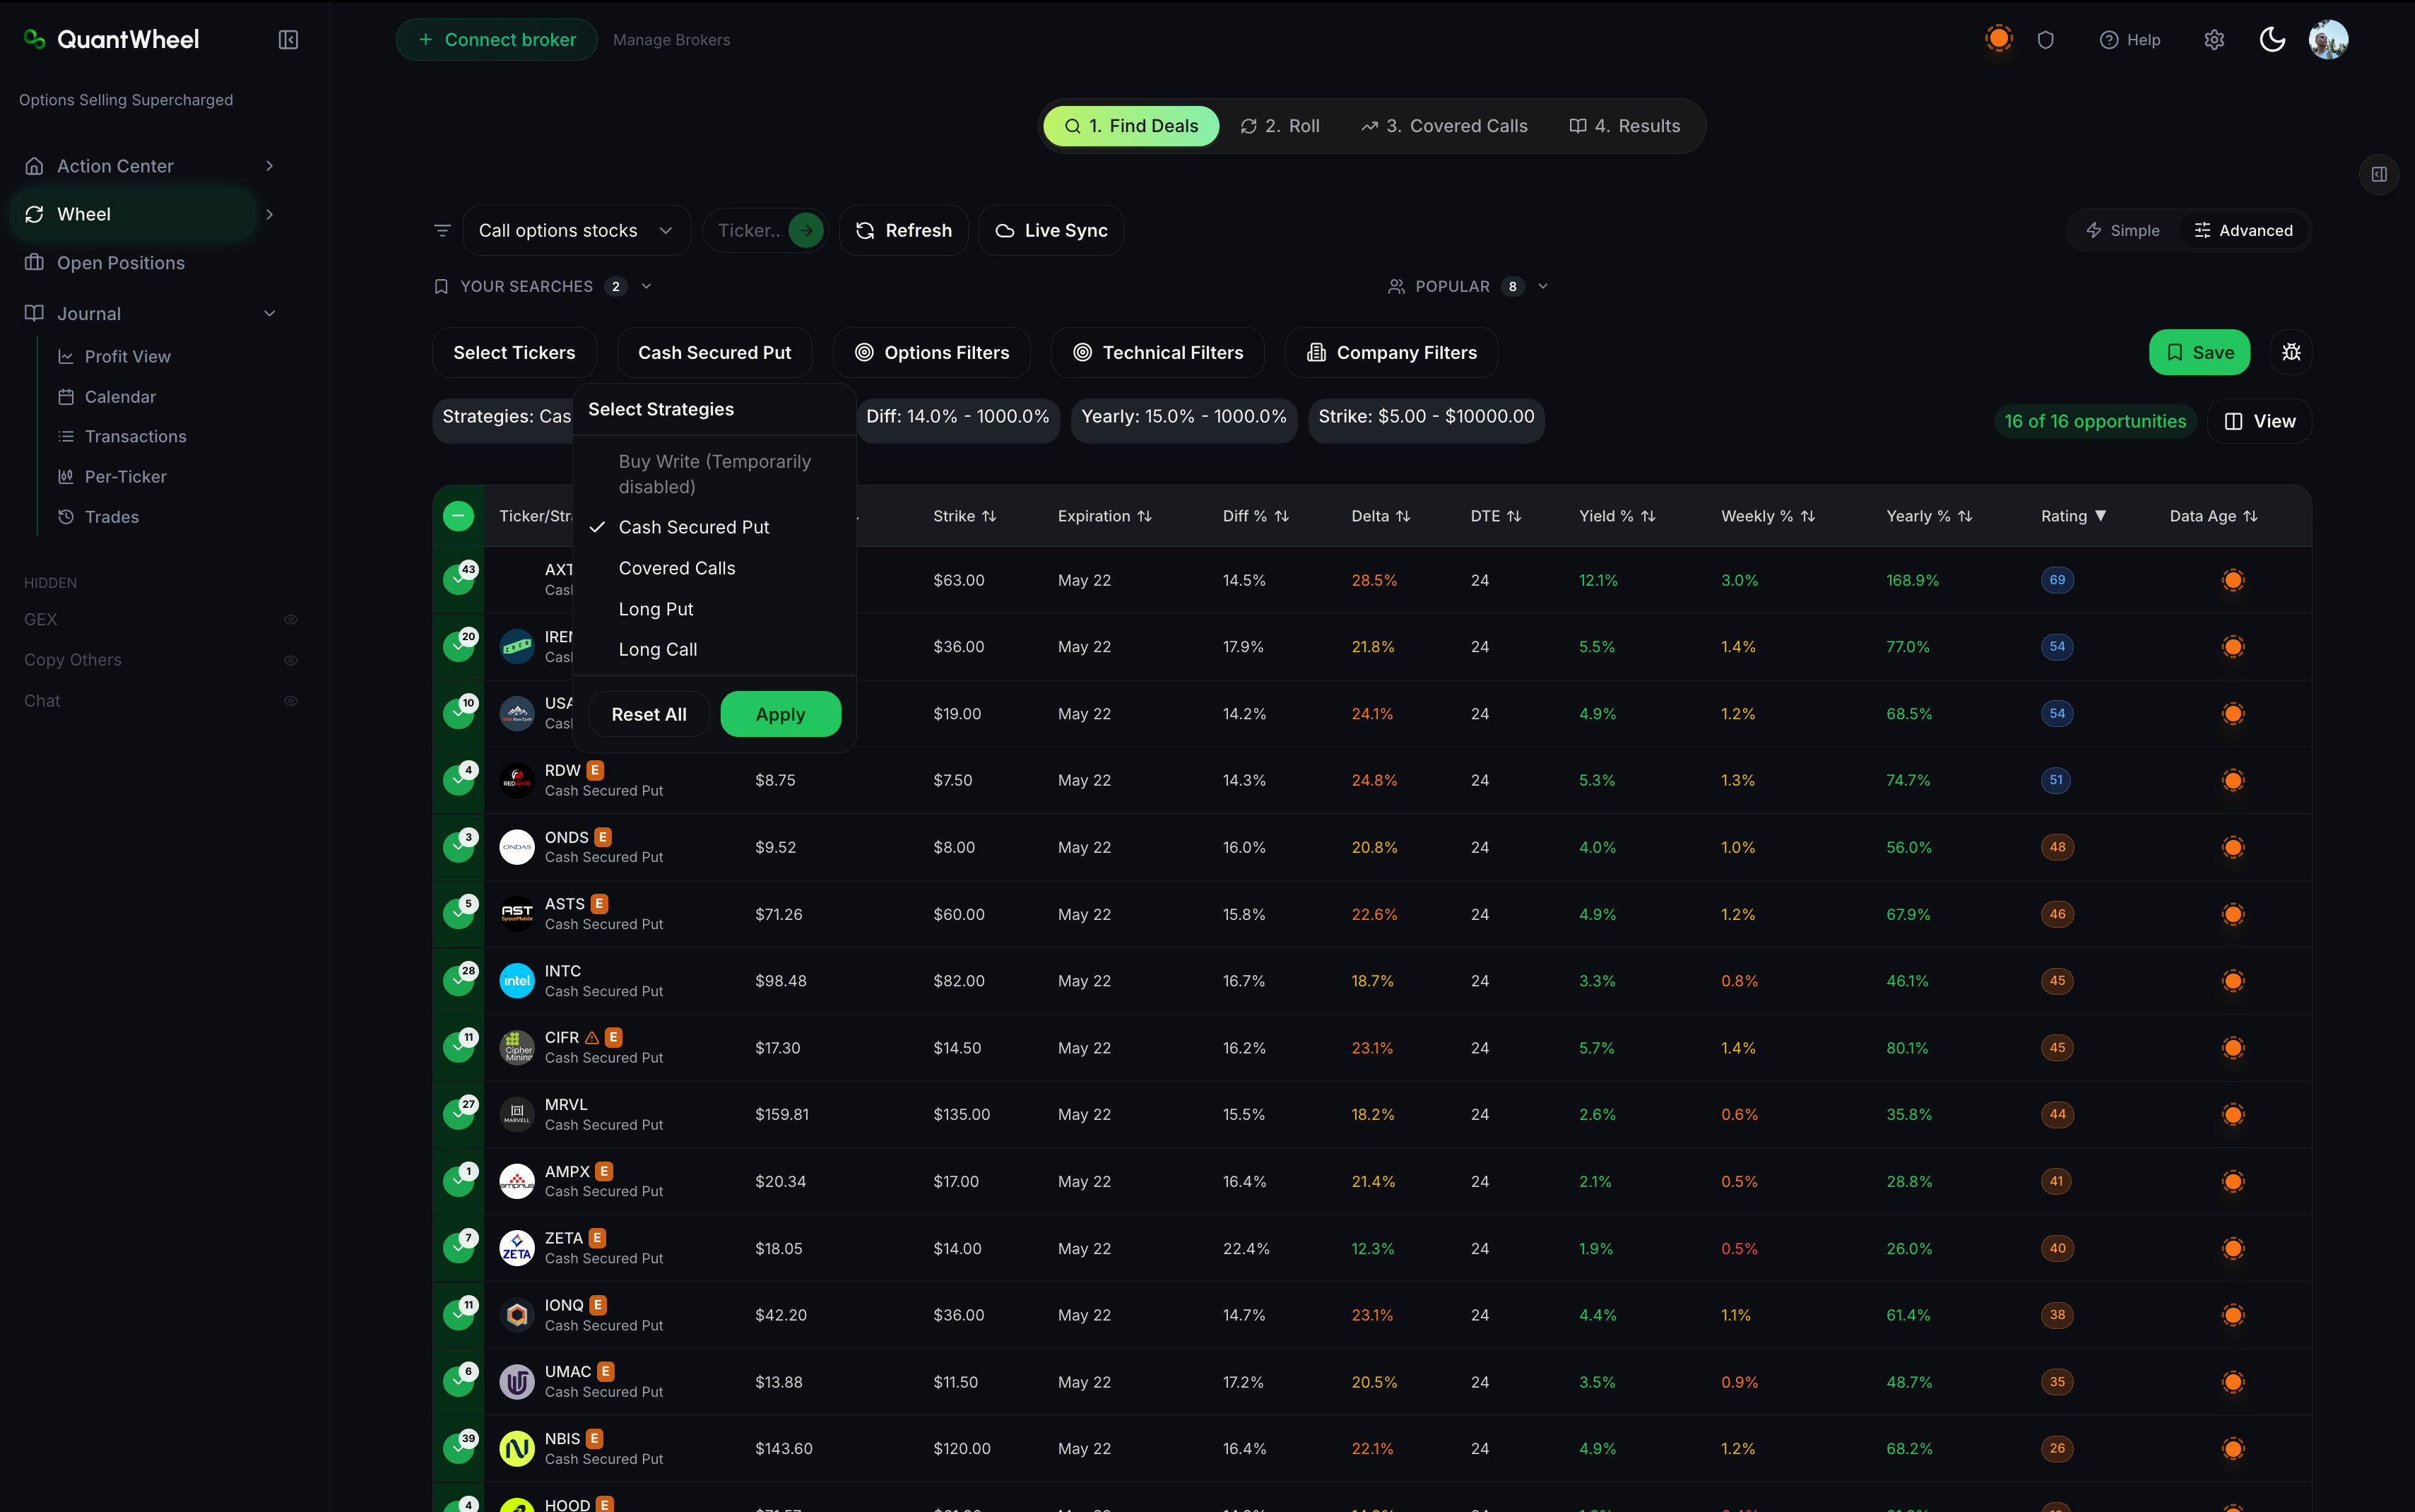The width and height of the screenshot is (2415, 1512).
Task: Switch to 4. Results tab
Action: tap(1624, 126)
